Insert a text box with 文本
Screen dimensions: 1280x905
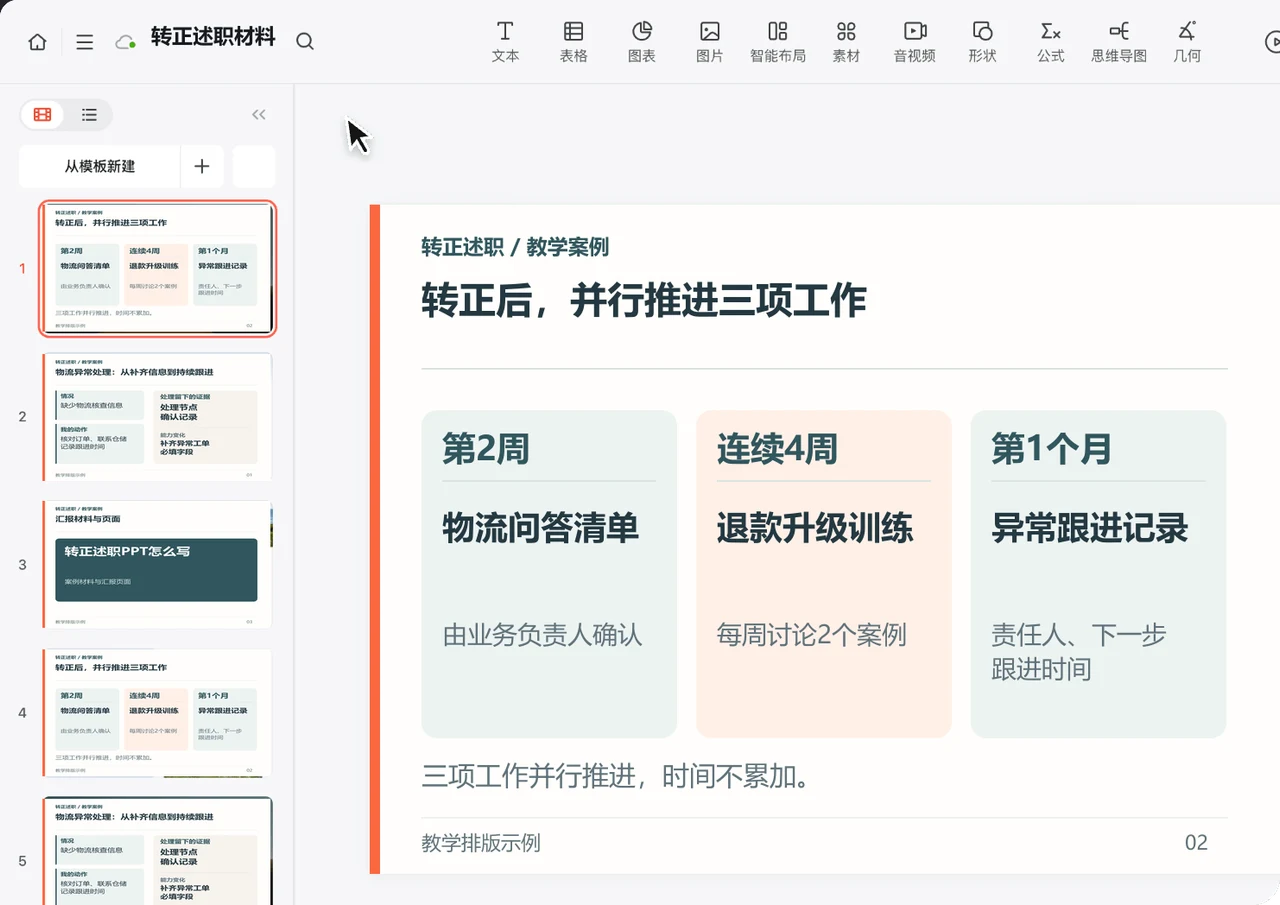pos(505,42)
